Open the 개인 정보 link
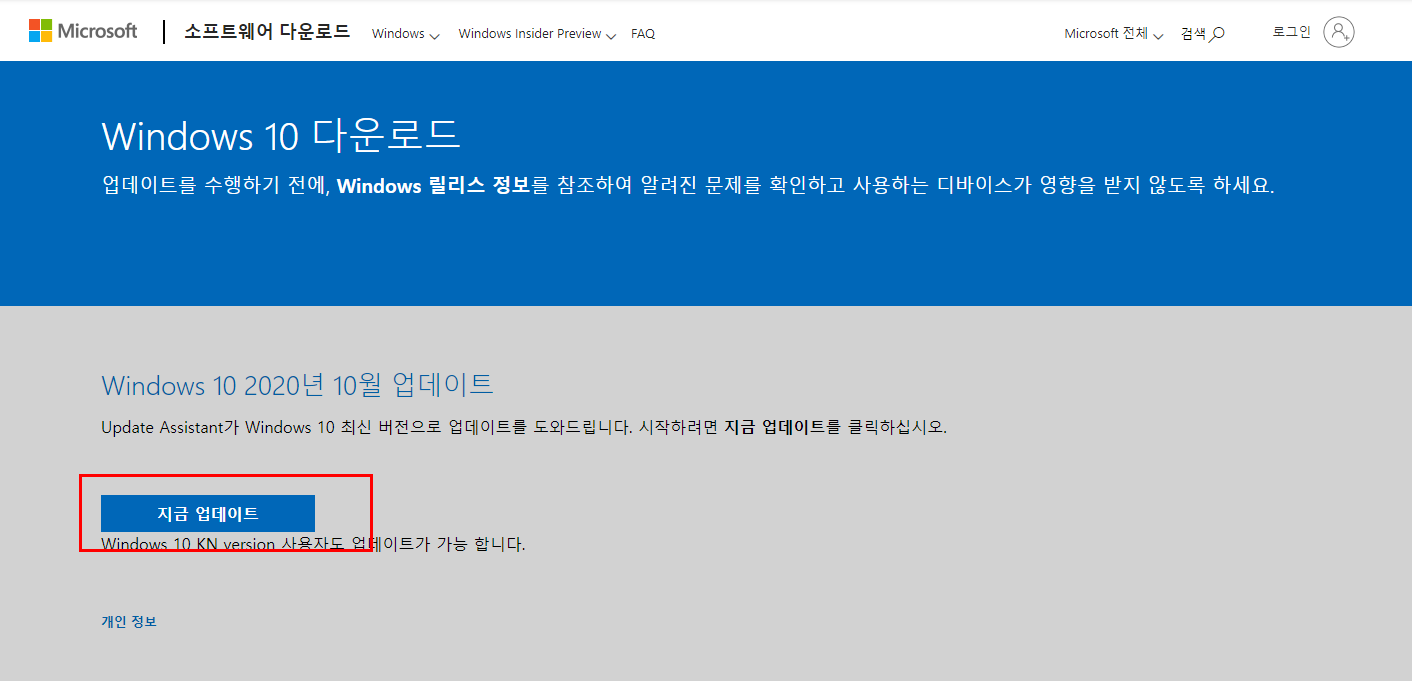The image size is (1412, 681). pos(129,622)
